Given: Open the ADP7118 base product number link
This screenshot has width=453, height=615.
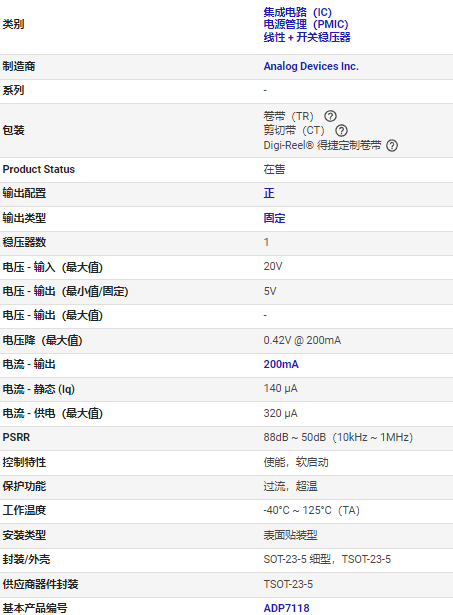Looking at the screenshot, I should click(x=286, y=608).
